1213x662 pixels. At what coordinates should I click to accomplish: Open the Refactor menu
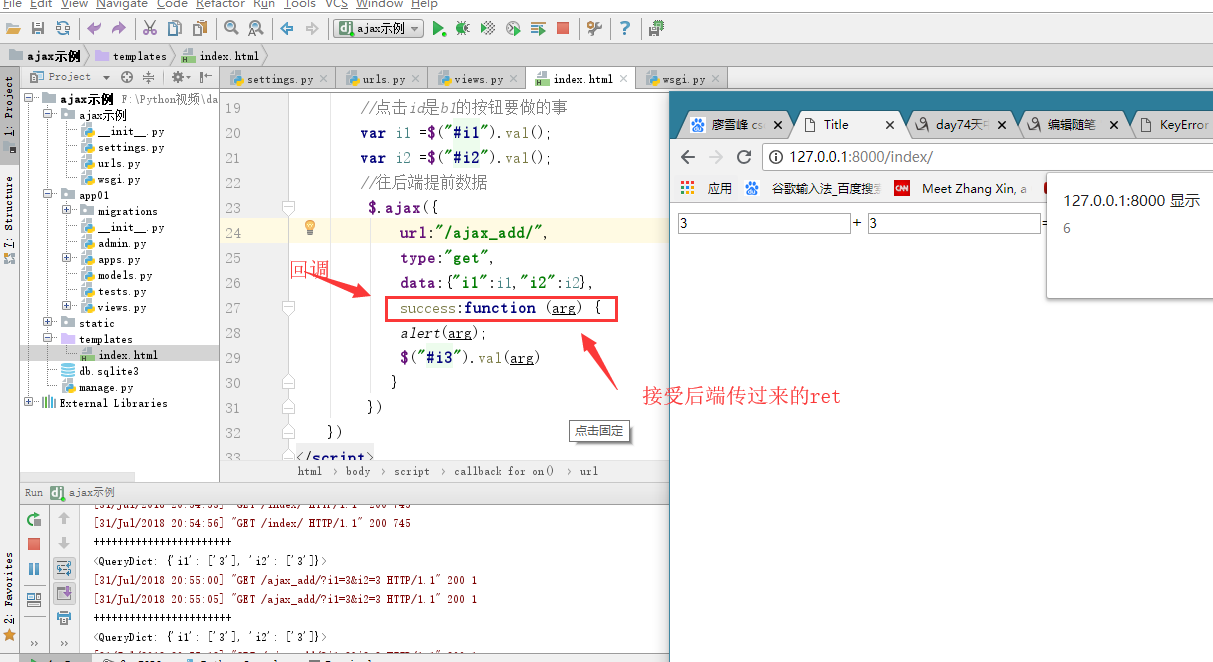coord(220,5)
